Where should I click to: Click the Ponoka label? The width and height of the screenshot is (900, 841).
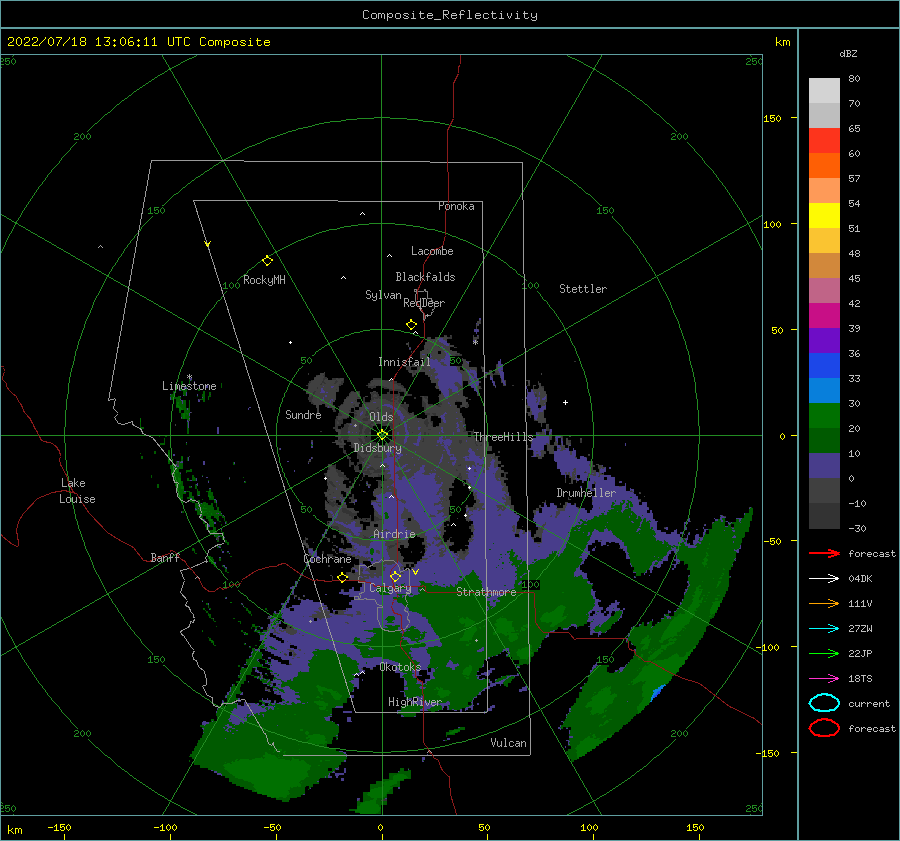pos(456,206)
